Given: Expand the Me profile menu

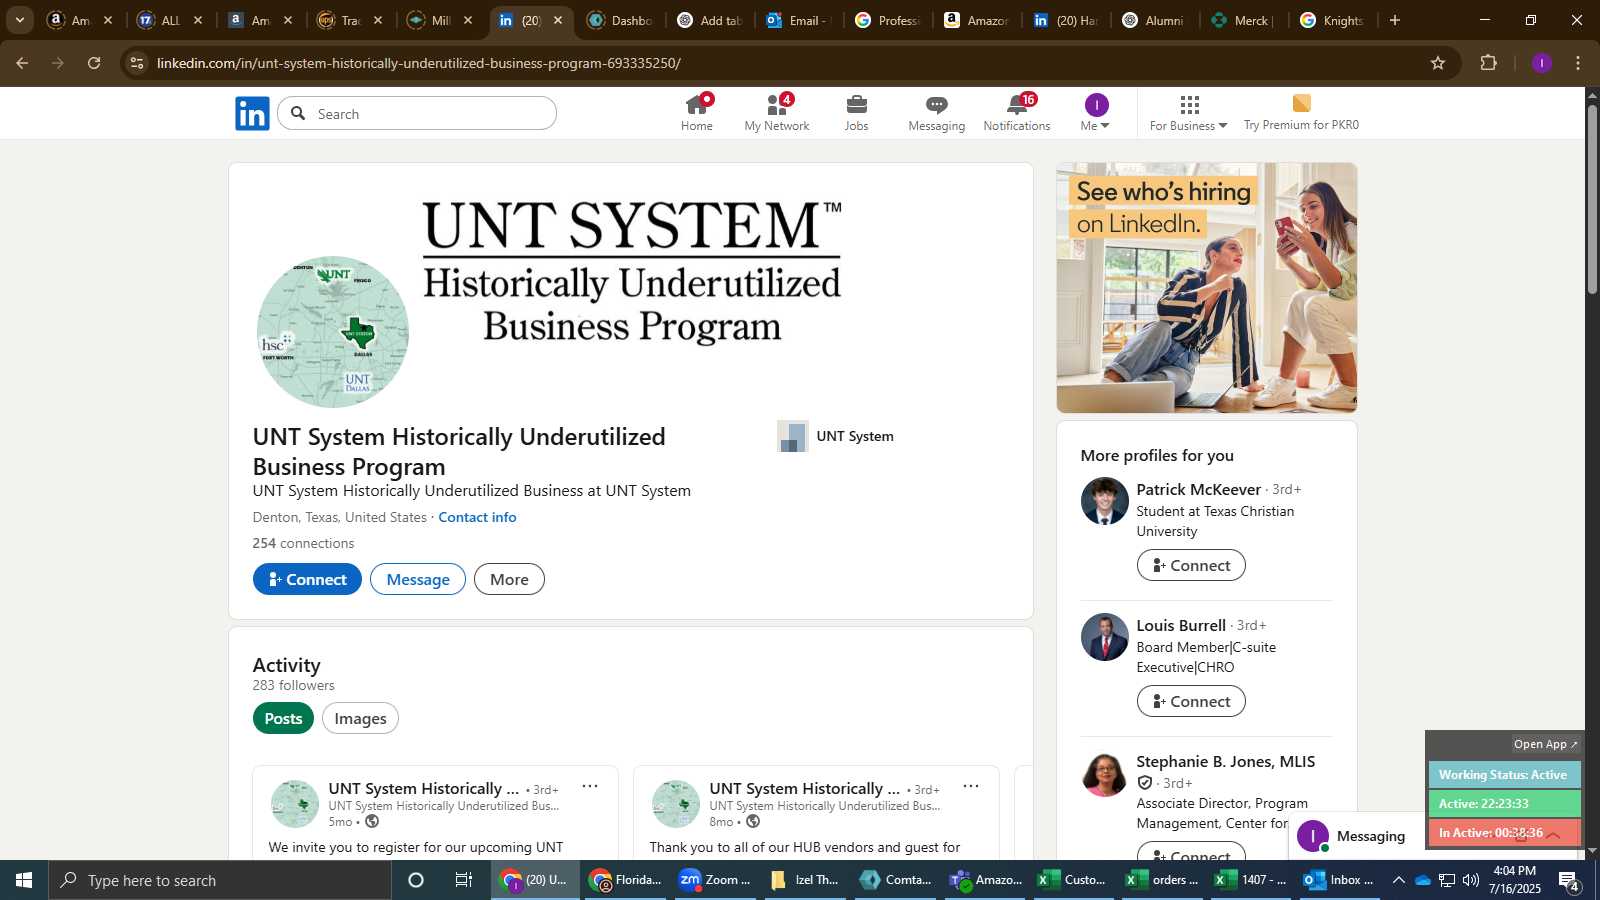Looking at the screenshot, I should pos(1096,113).
